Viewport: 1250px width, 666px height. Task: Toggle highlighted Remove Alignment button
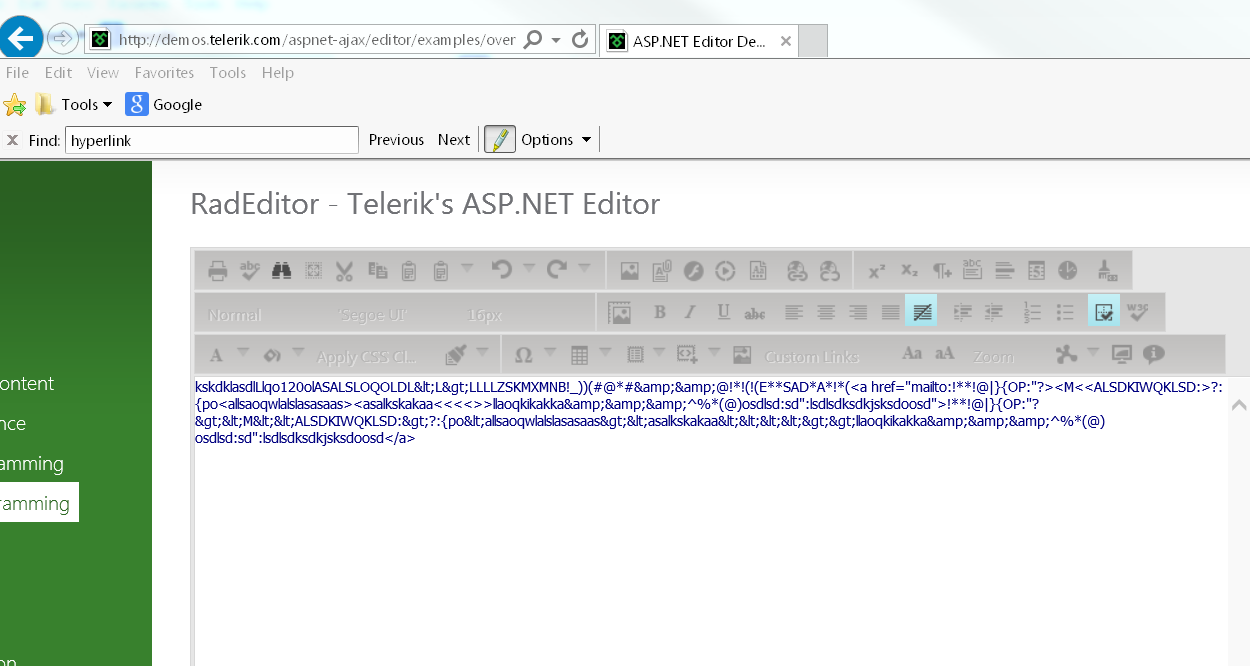(x=922, y=312)
